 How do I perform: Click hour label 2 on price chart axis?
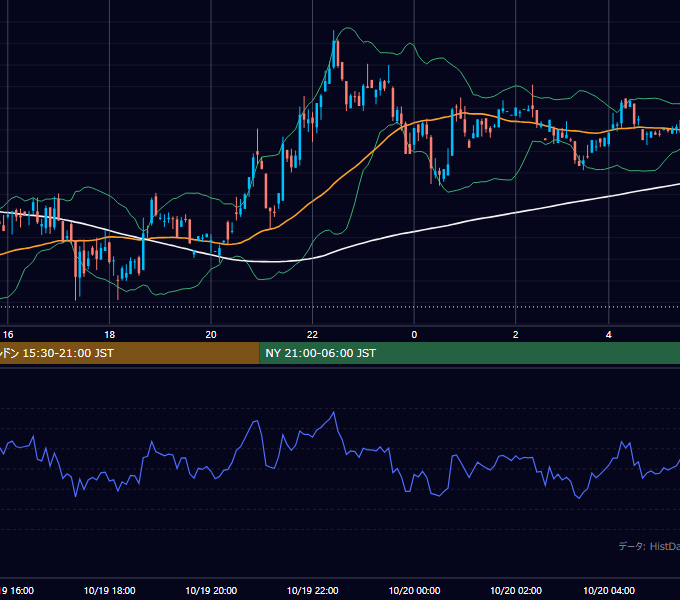pyautogui.click(x=516, y=334)
